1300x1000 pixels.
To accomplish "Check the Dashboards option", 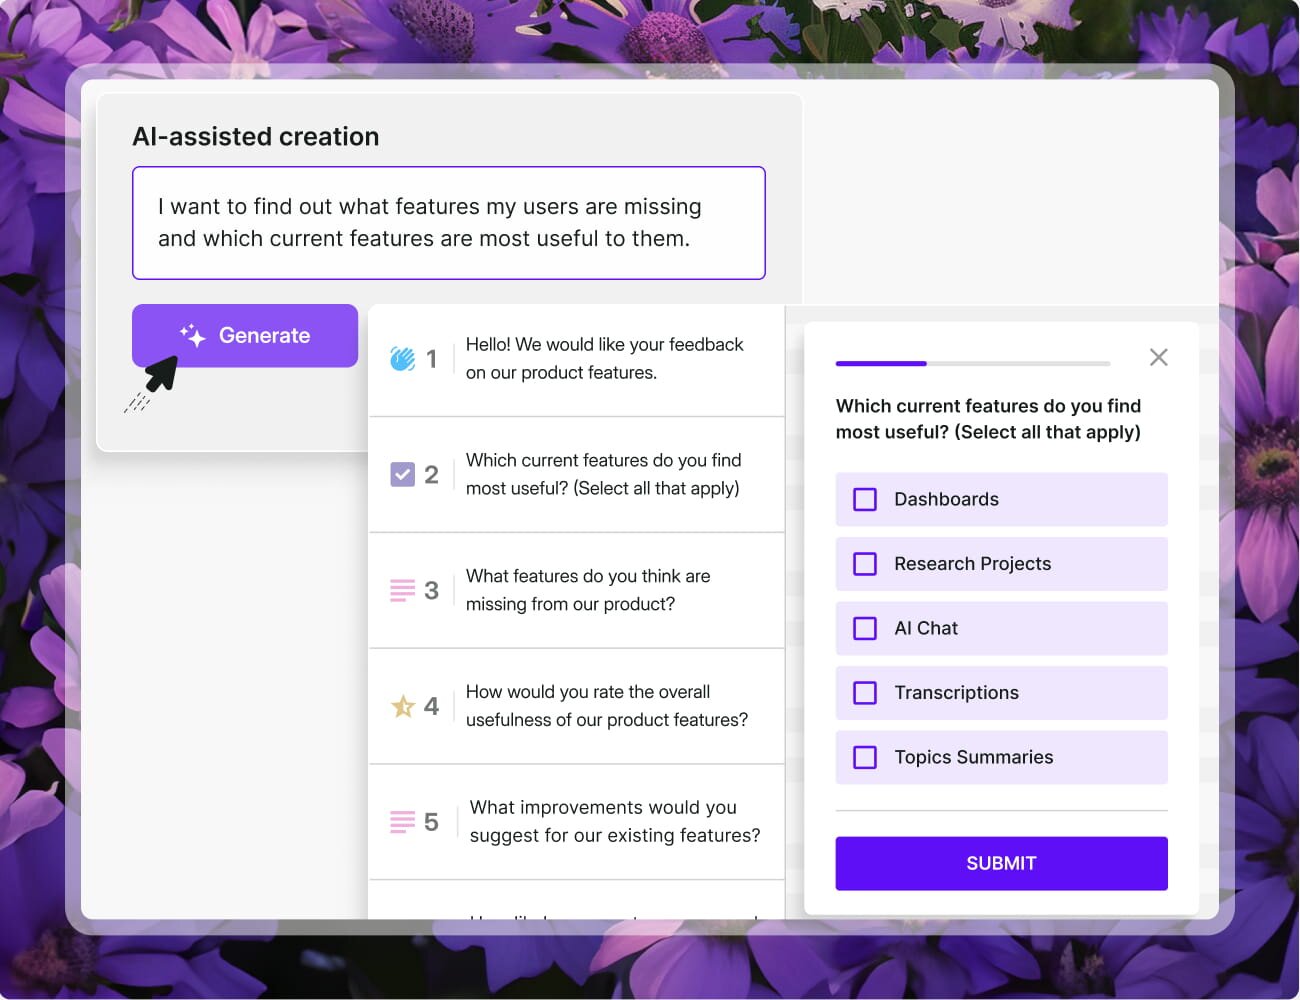I will point(865,499).
